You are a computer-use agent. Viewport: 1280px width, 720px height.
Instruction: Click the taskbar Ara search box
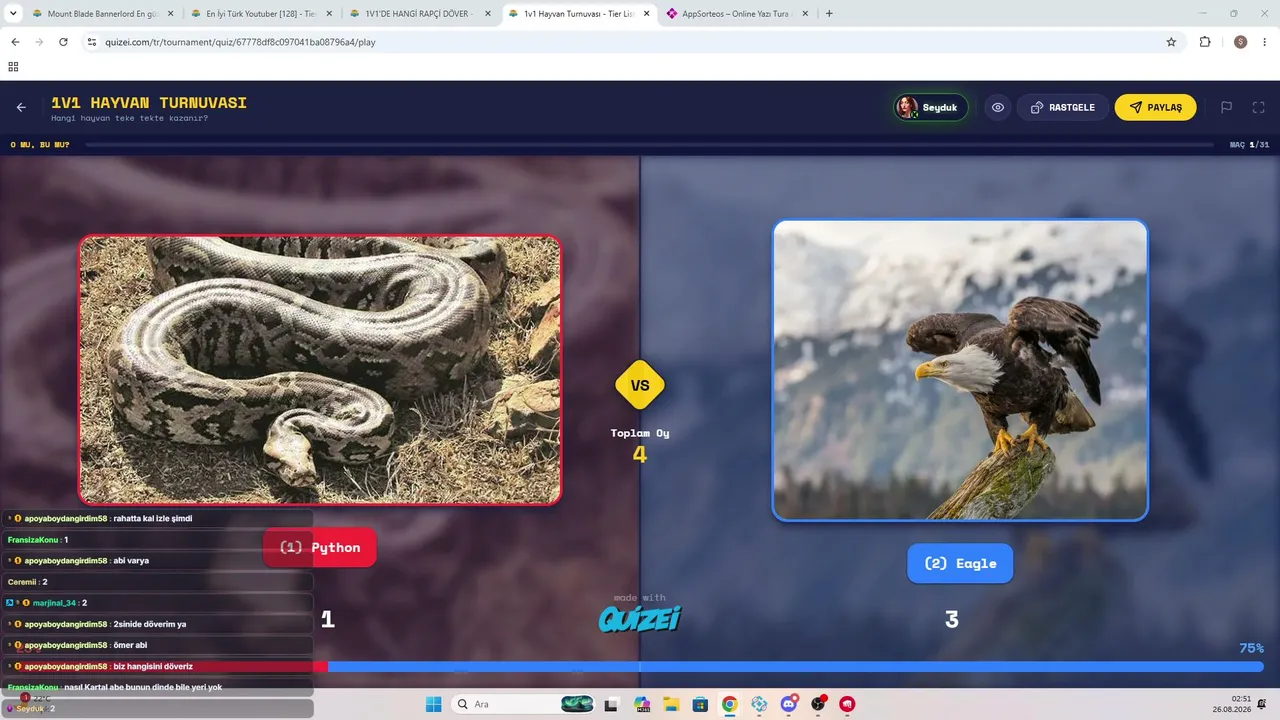[524, 704]
